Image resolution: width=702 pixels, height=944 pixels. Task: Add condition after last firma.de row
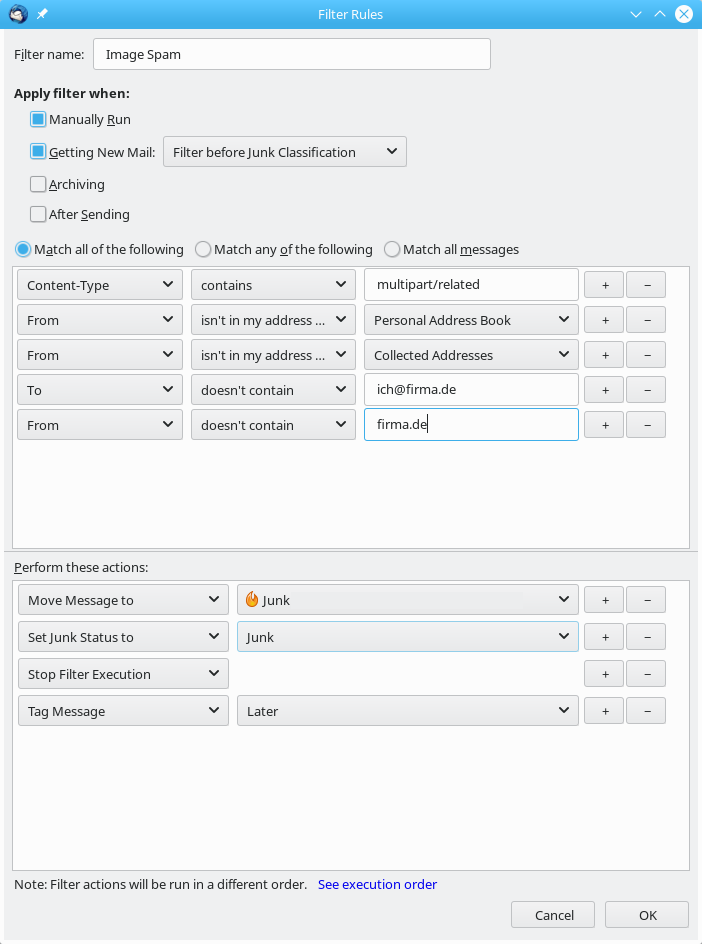tap(604, 424)
